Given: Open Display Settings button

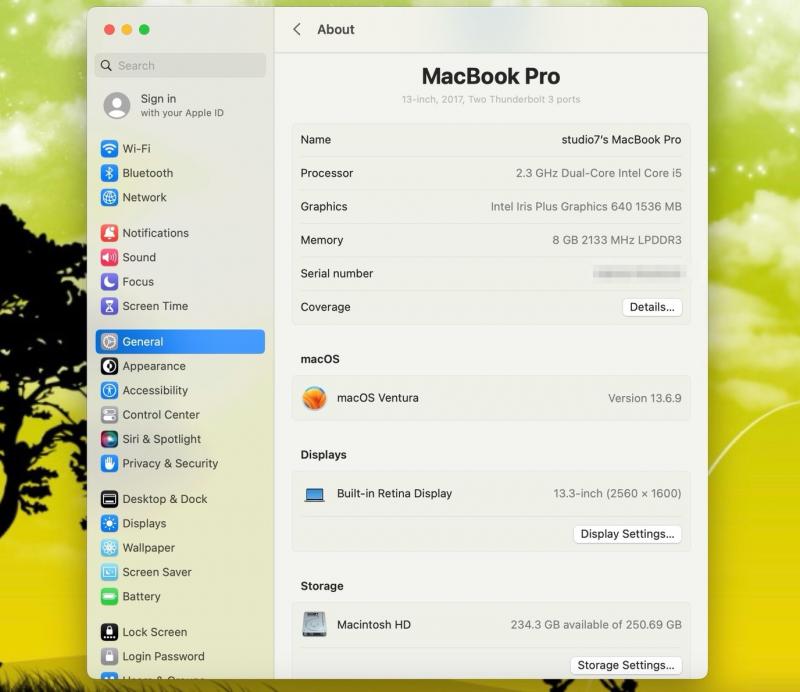Looking at the screenshot, I should [628, 534].
